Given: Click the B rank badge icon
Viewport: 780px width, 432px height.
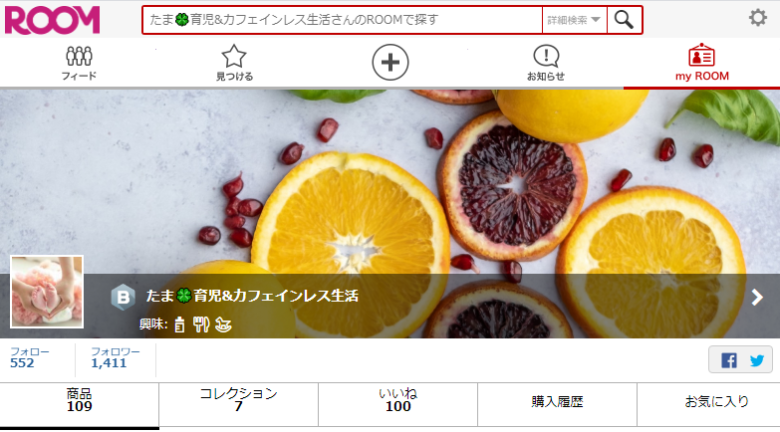Looking at the screenshot, I should click(x=123, y=297).
